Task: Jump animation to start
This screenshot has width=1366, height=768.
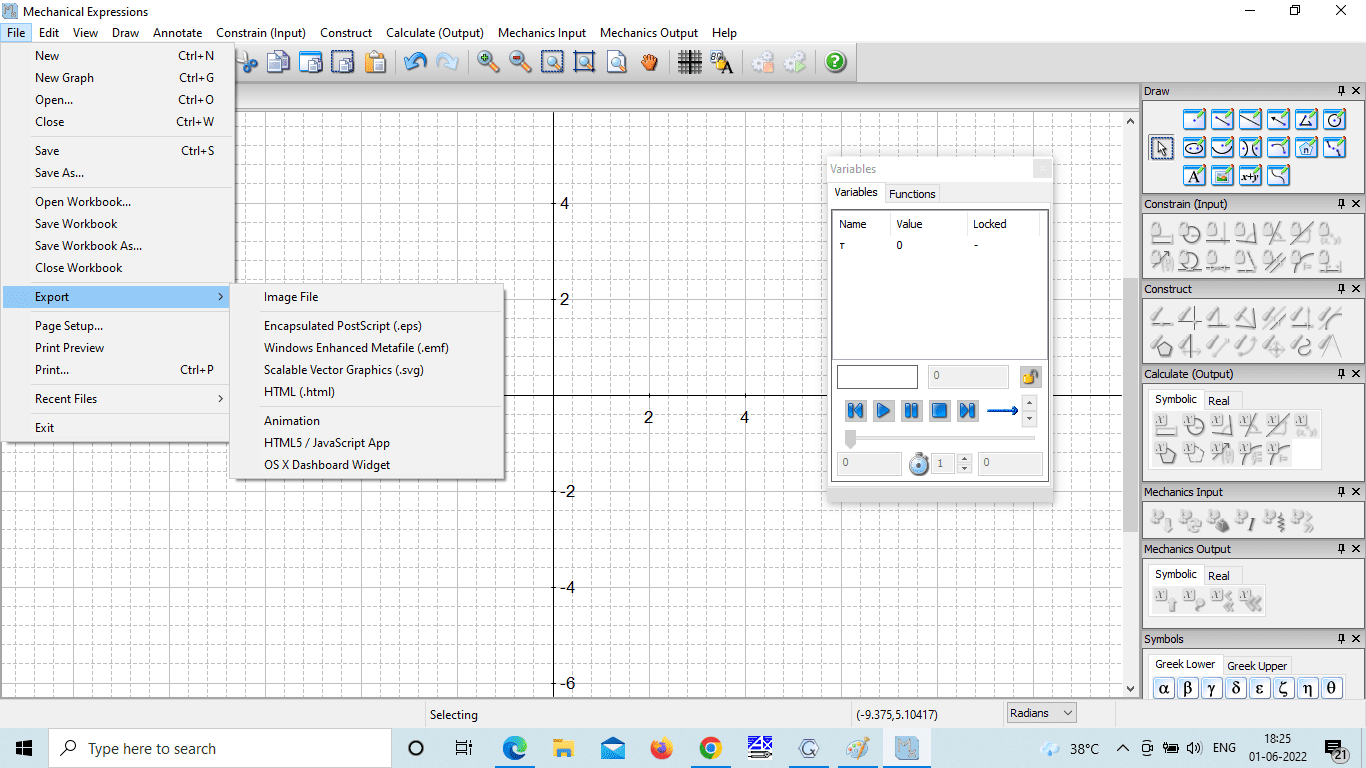Action: tap(855, 410)
